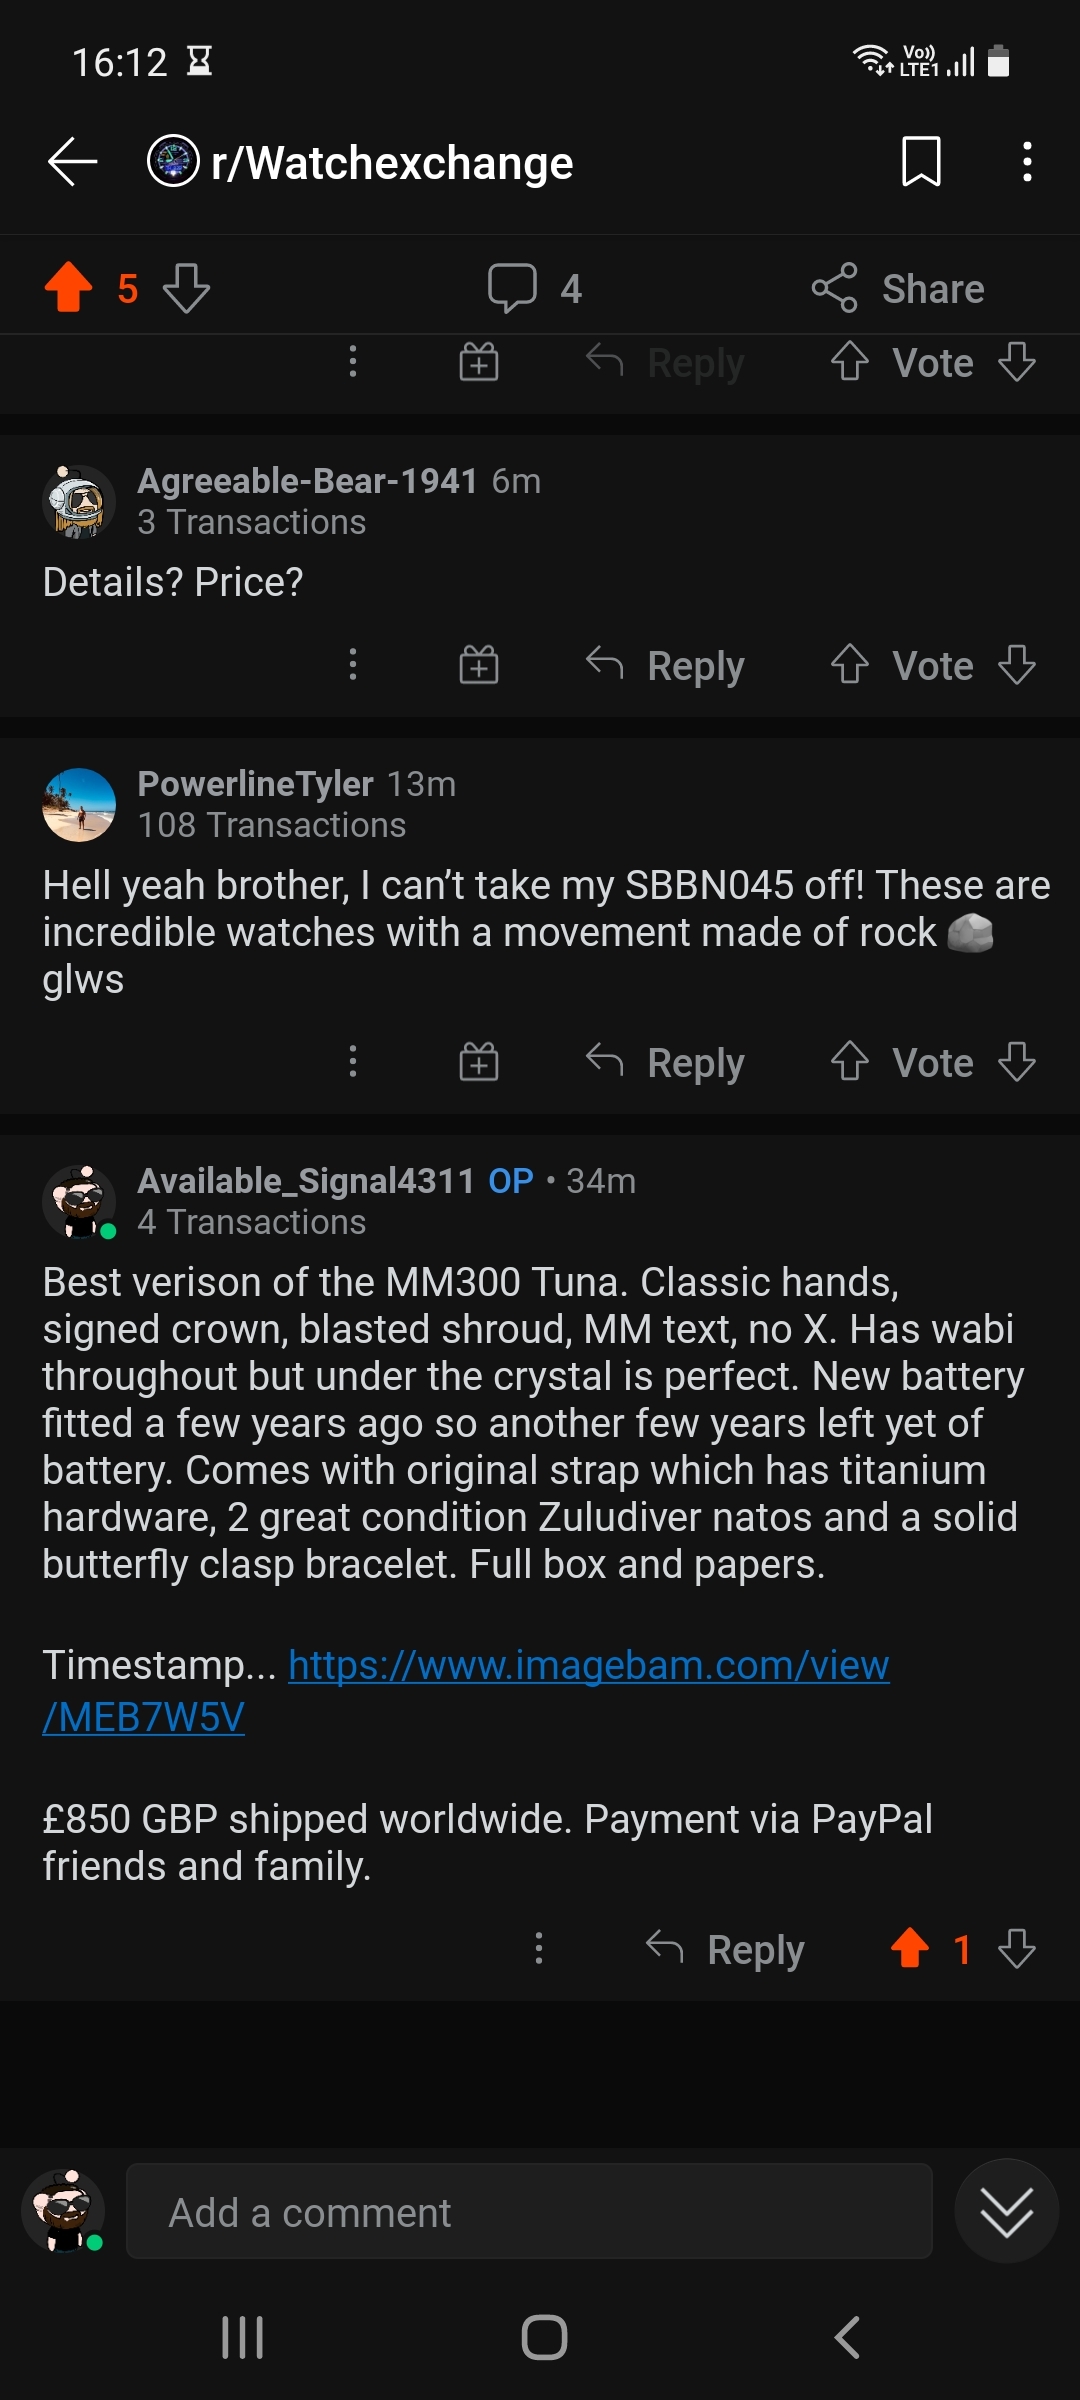Open the post overflow menu at top right

1027,162
